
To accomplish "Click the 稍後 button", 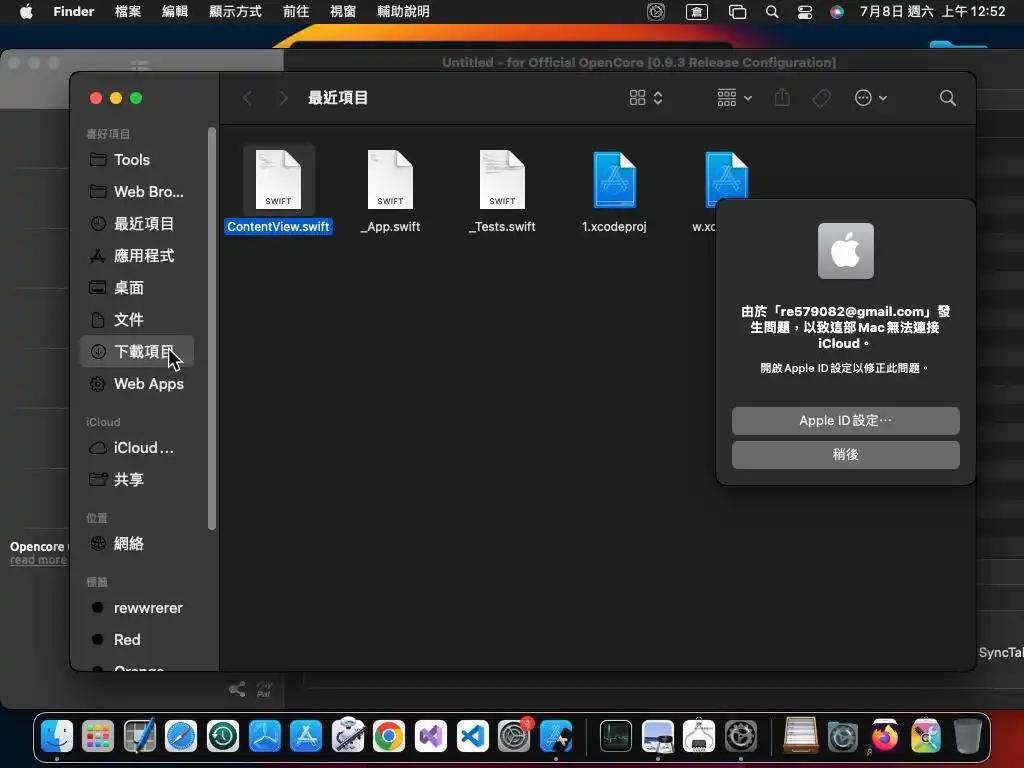I will click(845, 455).
